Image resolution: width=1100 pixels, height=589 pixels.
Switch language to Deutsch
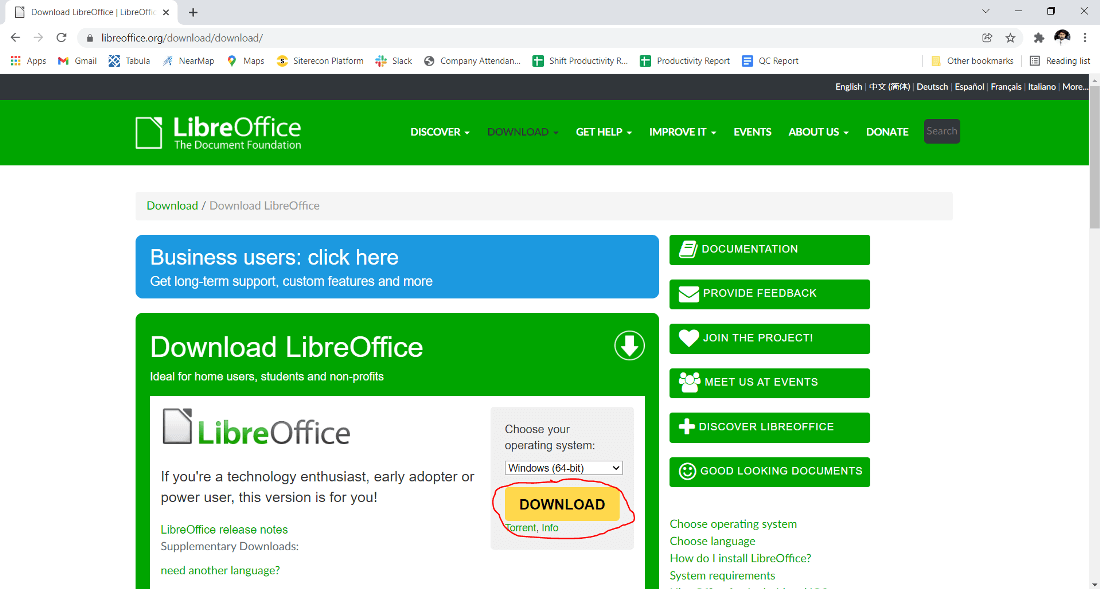pos(932,87)
